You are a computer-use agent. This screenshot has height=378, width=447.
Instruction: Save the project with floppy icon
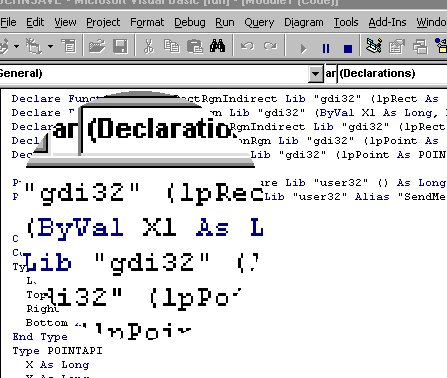[120, 46]
